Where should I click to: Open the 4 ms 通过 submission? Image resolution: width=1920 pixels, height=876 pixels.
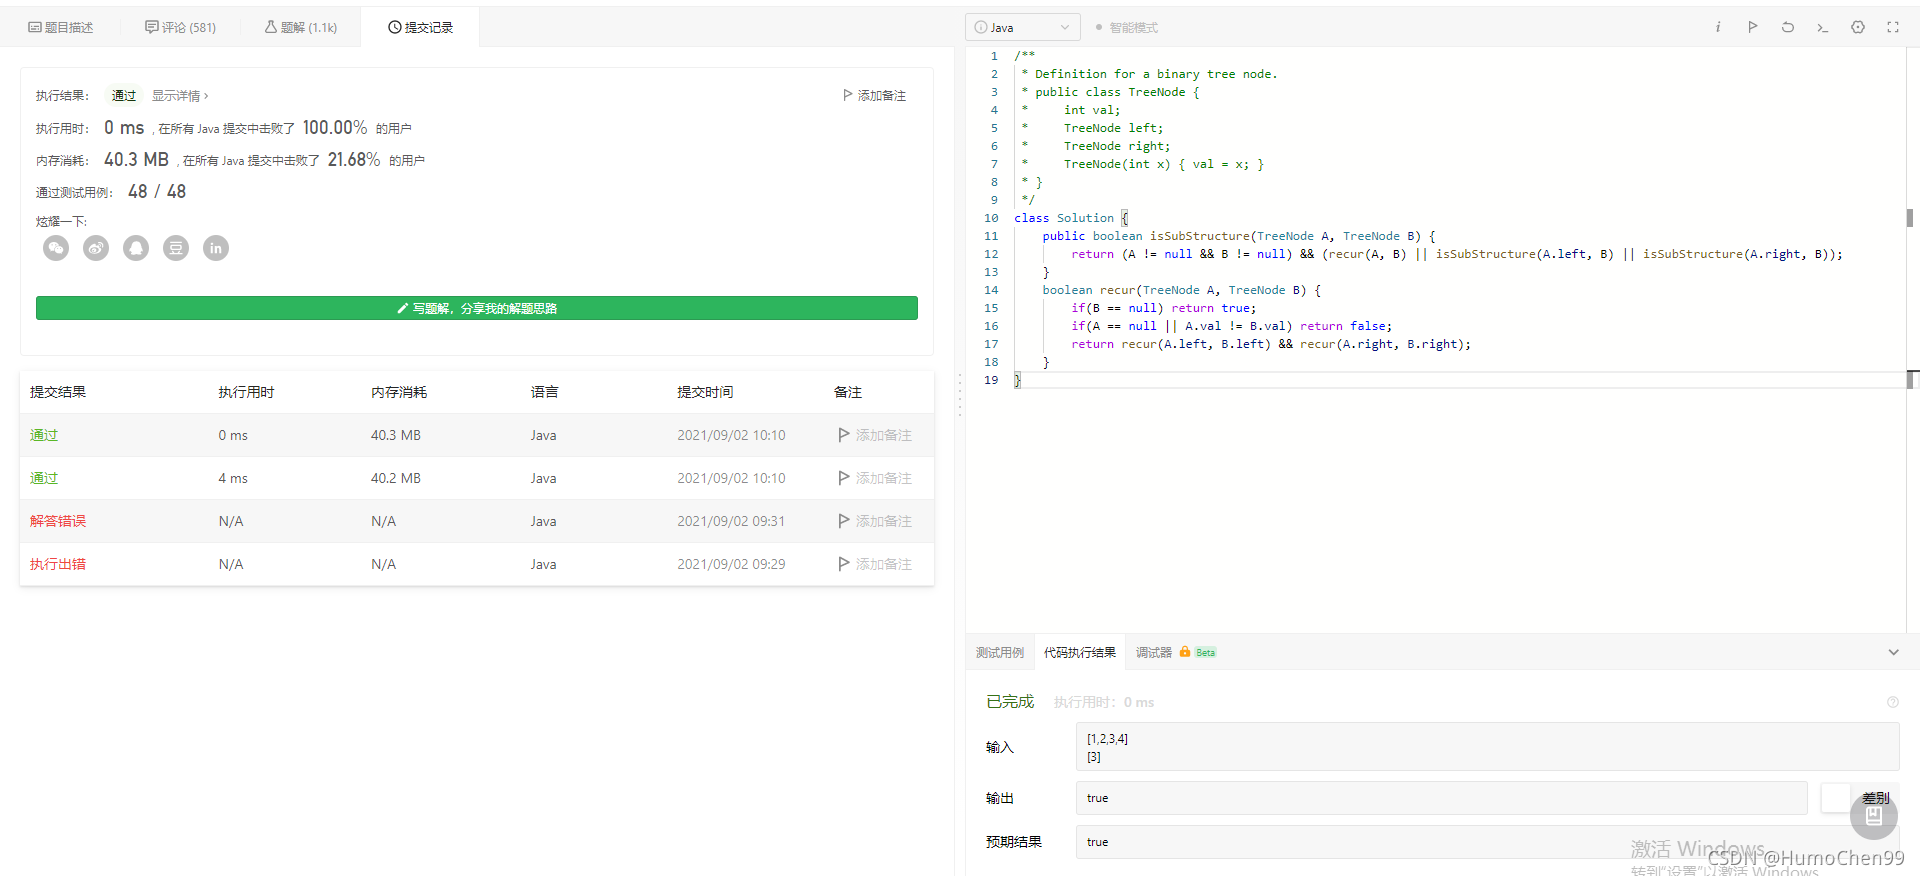44,478
